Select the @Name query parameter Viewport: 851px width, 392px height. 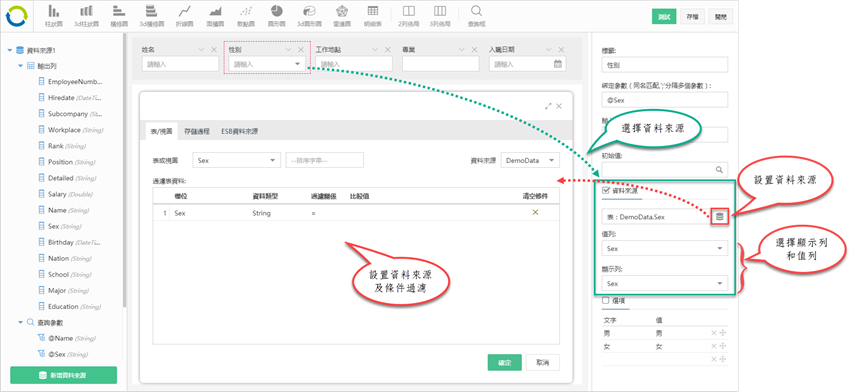(66, 338)
